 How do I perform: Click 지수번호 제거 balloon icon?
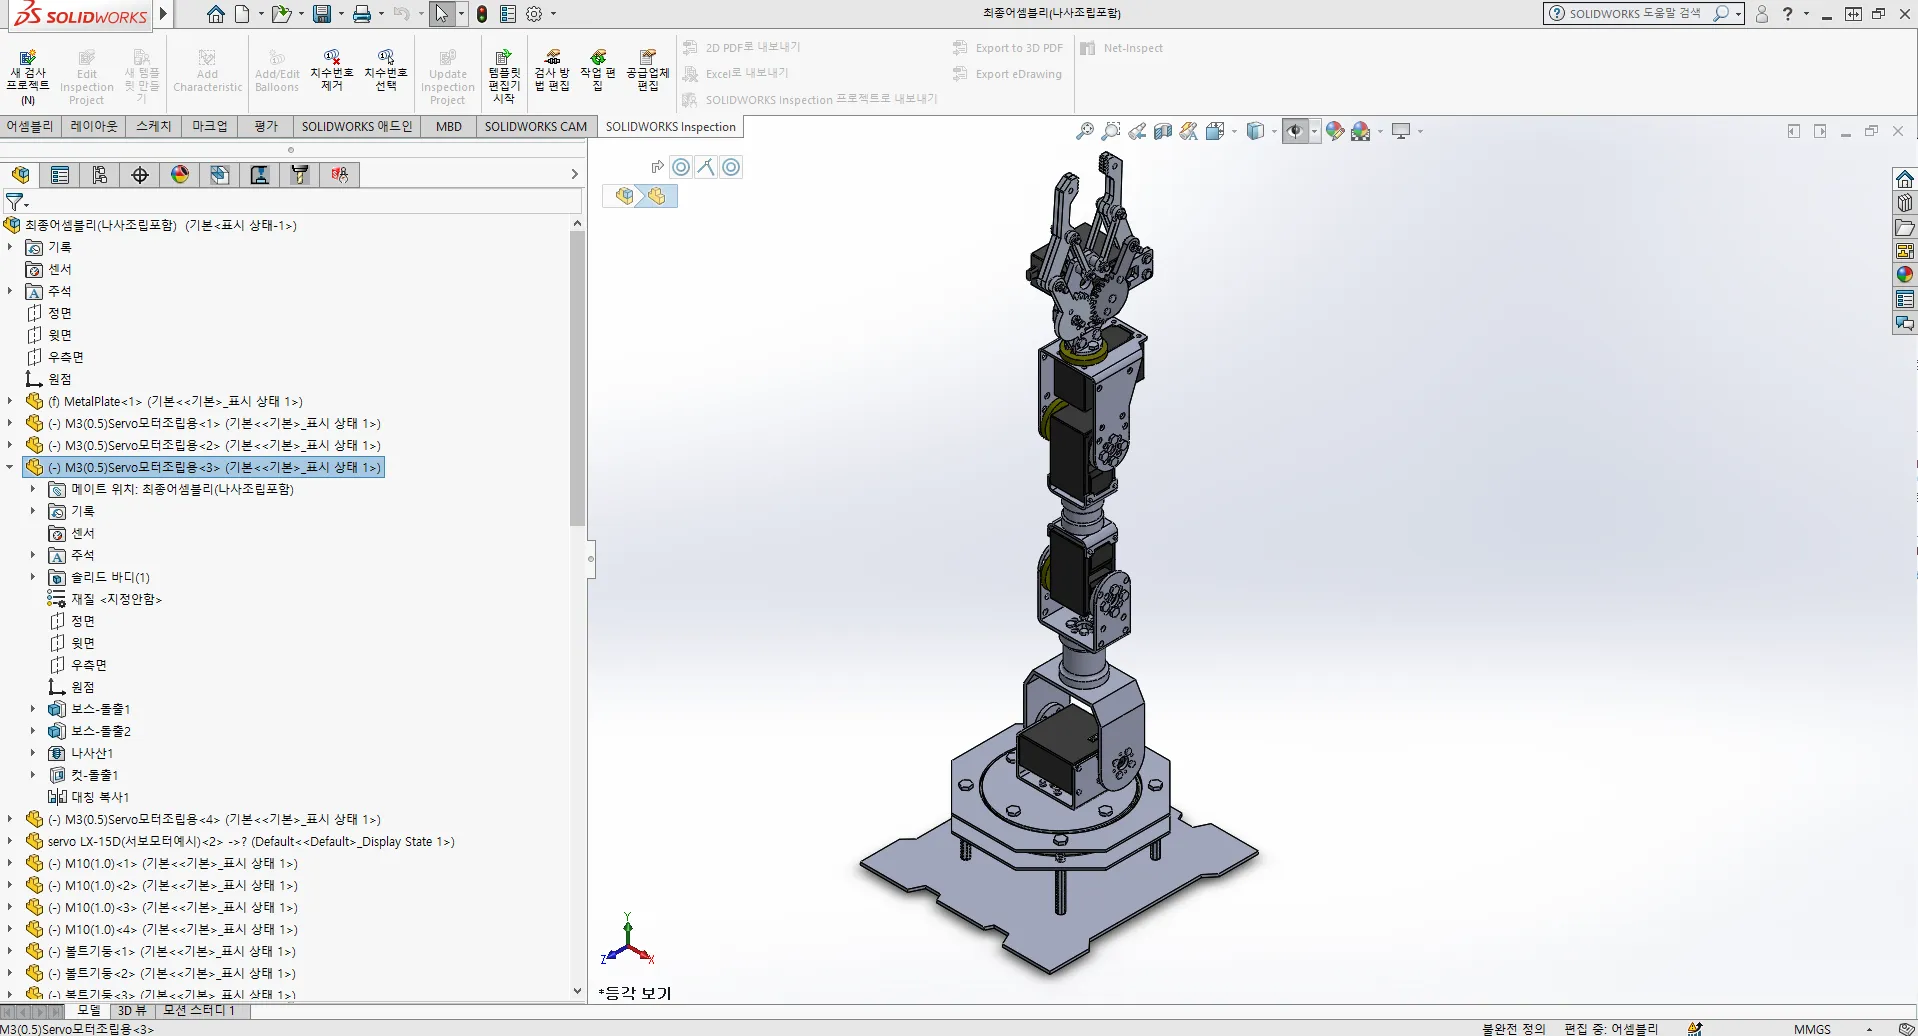click(x=332, y=70)
